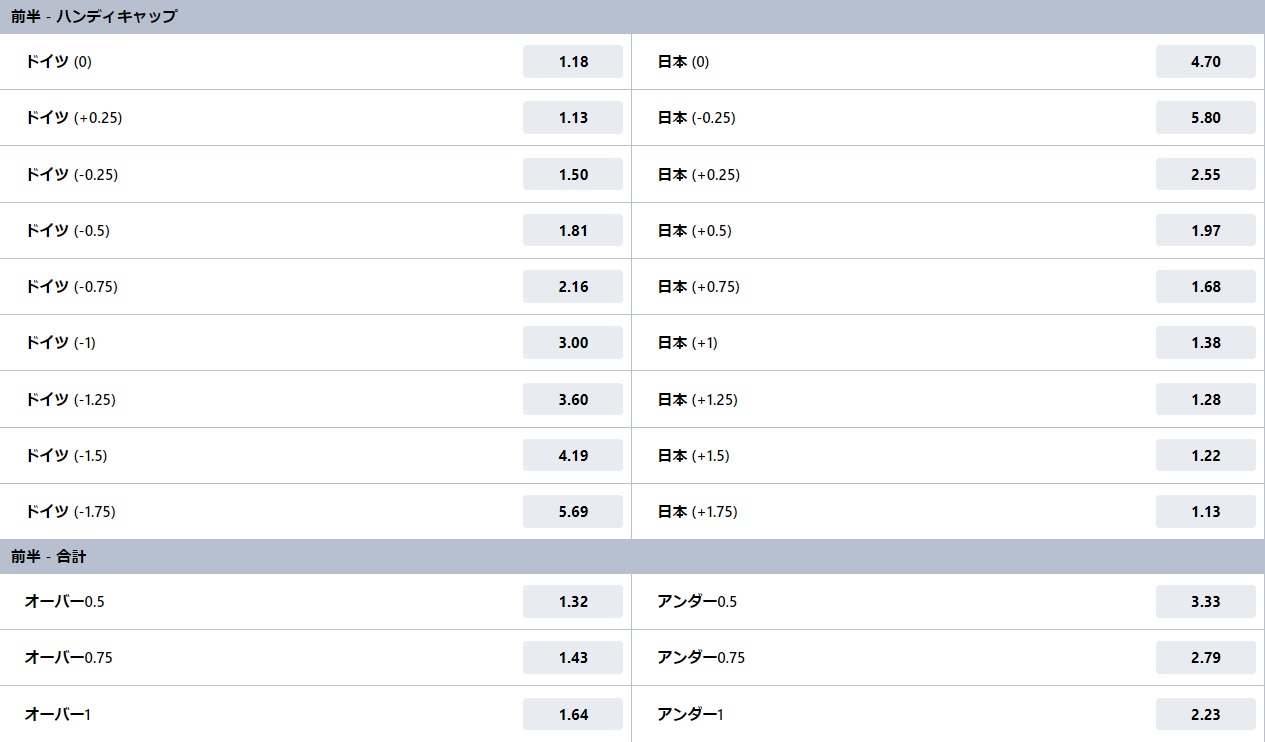The width and height of the screenshot is (1265, 742).
Task: Select 日本 (0) odds 4.70
Action: coord(1206,61)
